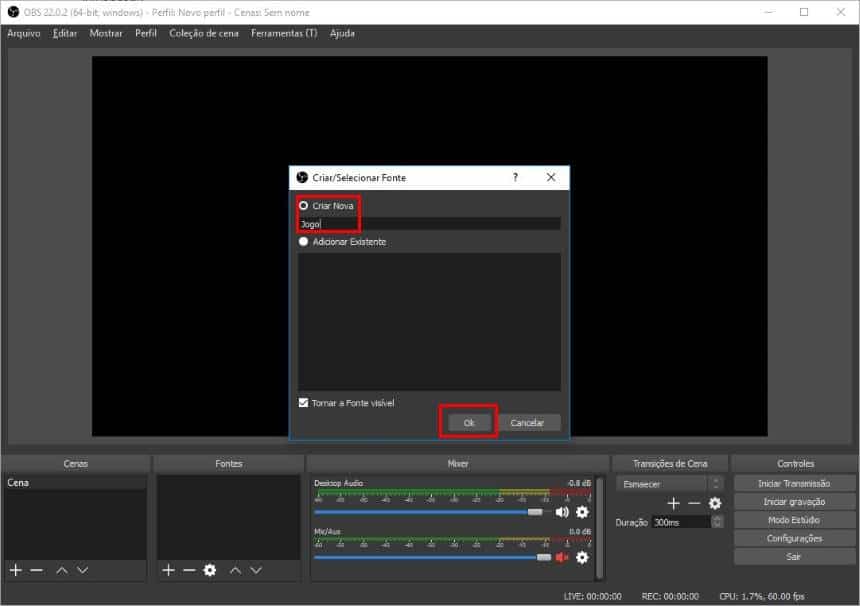This screenshot has width=860, height=606.
Task: Click the Mic/Aux volume slider
Action: (x=433, y=558)
